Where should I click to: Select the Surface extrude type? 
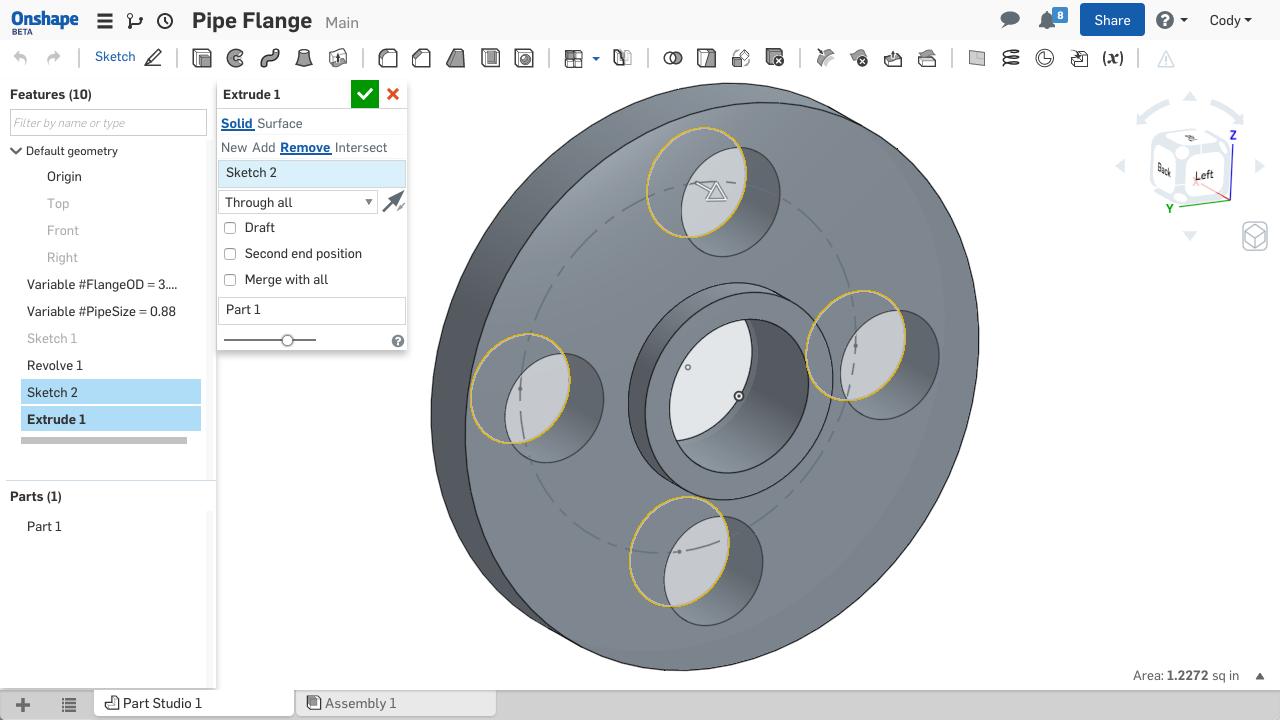point(280,123)
